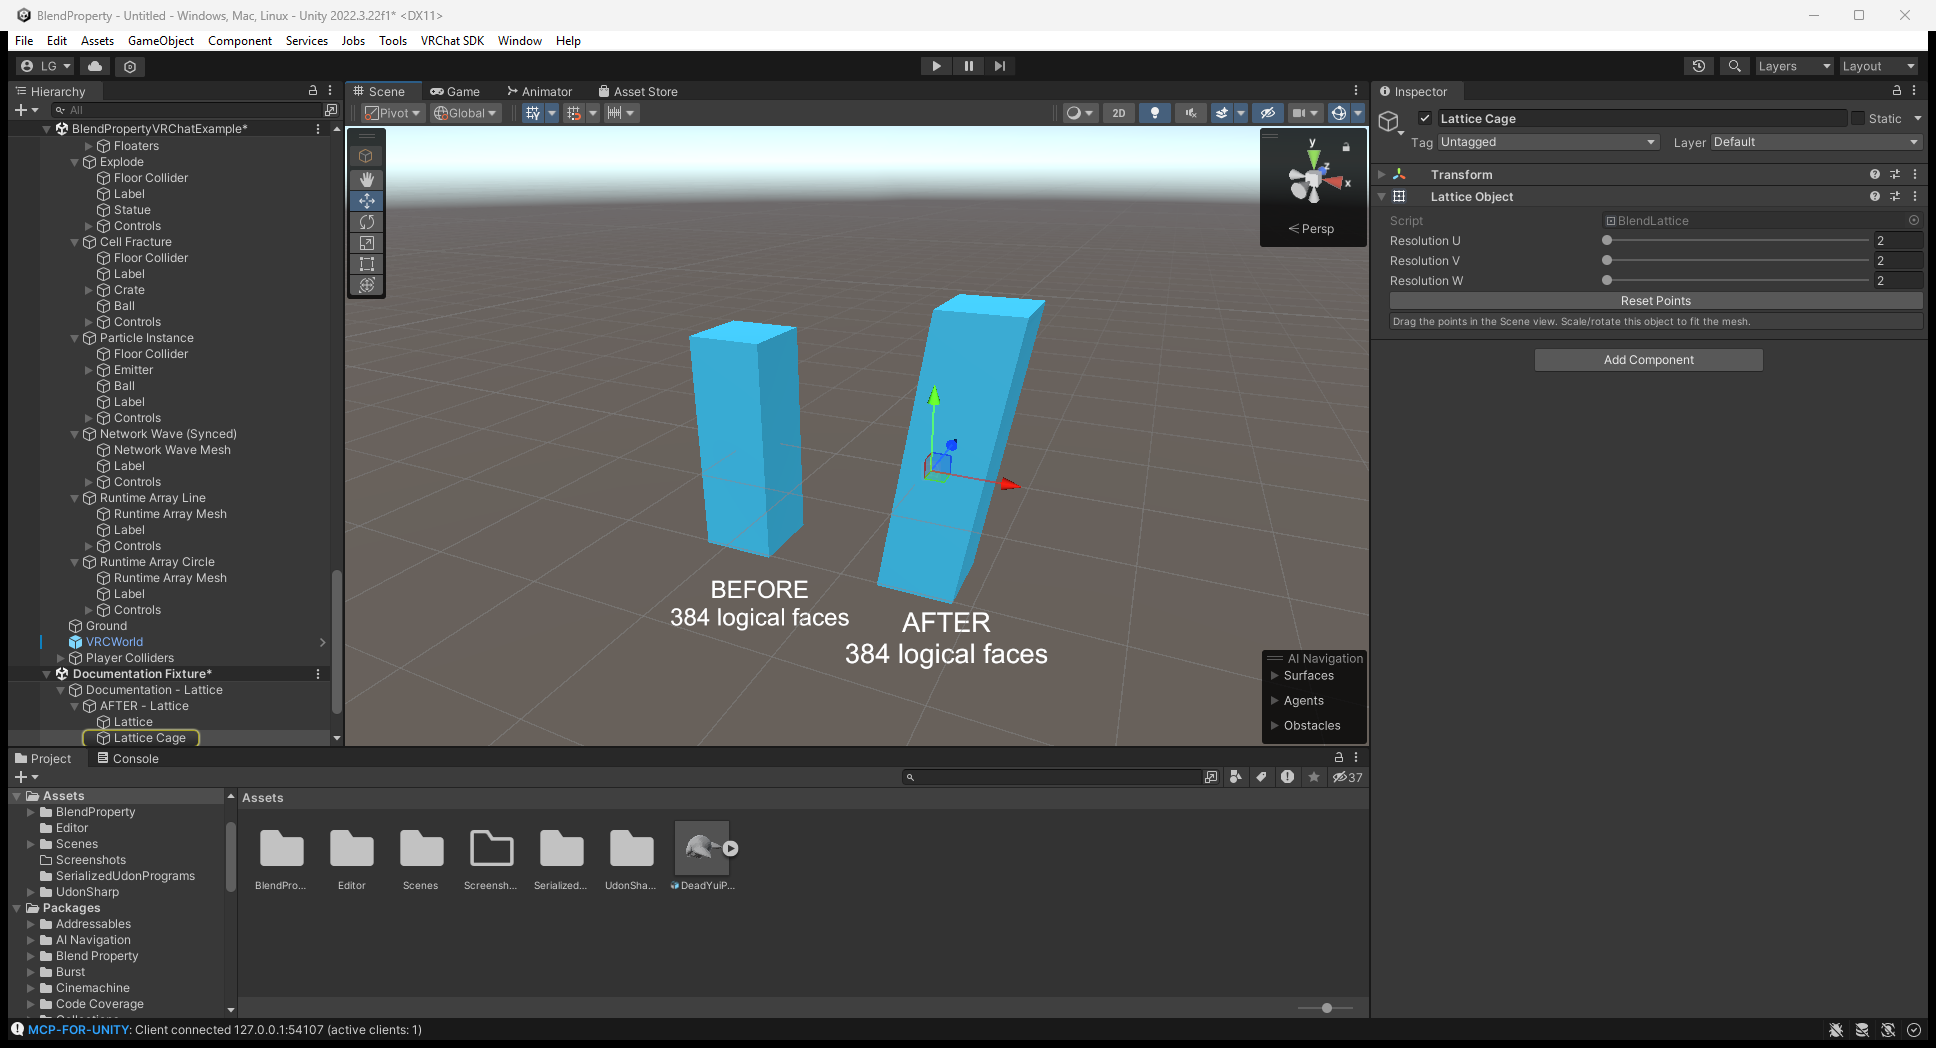Toggle scene lighting bulb icon
Image resolution: width=1936 pixels, height=1048 pixels.
click(x=1155, y=113)
